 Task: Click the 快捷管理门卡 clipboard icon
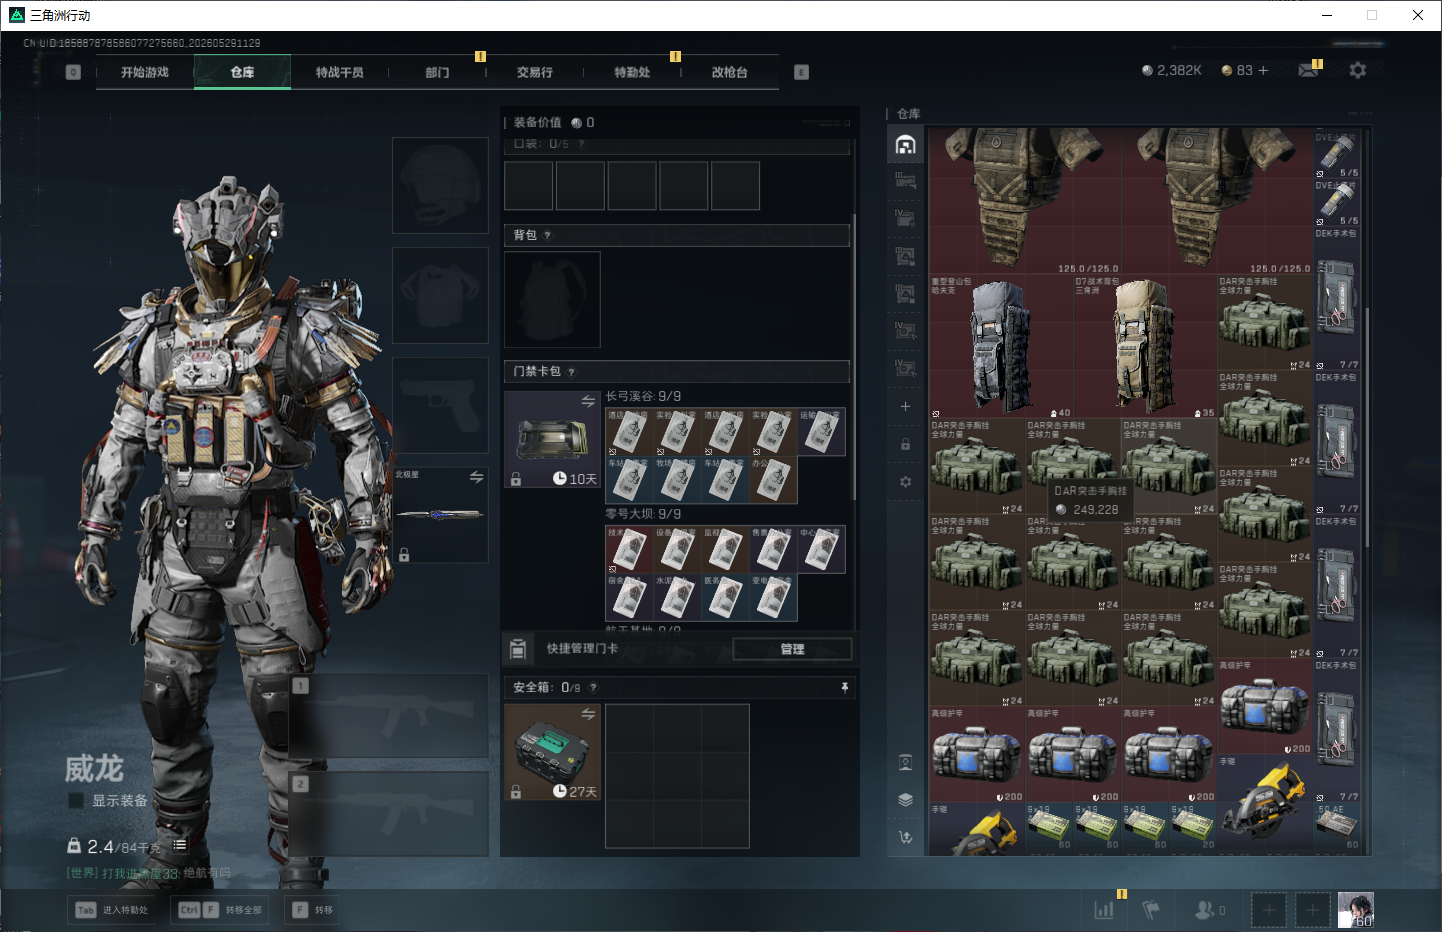pos(518,649)
